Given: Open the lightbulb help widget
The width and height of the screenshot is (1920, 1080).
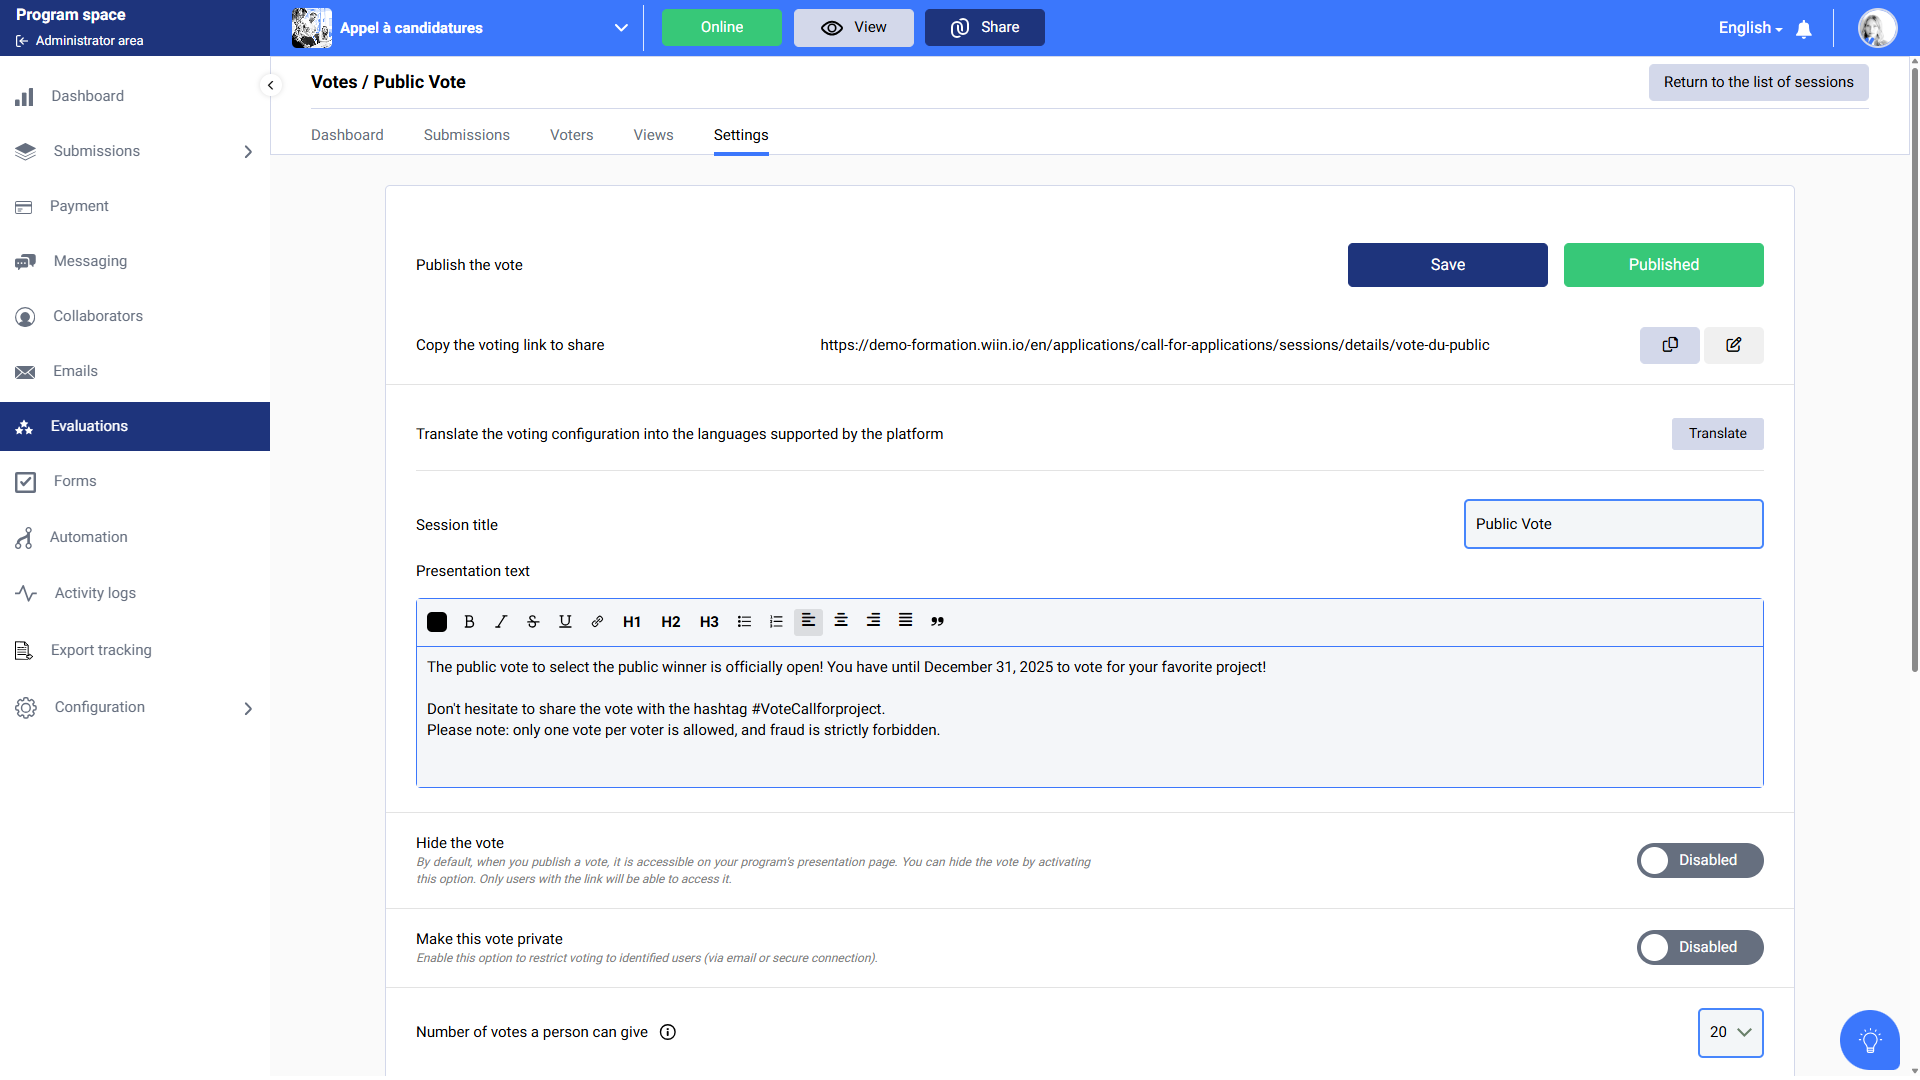Looking at the screenshot, I should click(1869, 1040).
